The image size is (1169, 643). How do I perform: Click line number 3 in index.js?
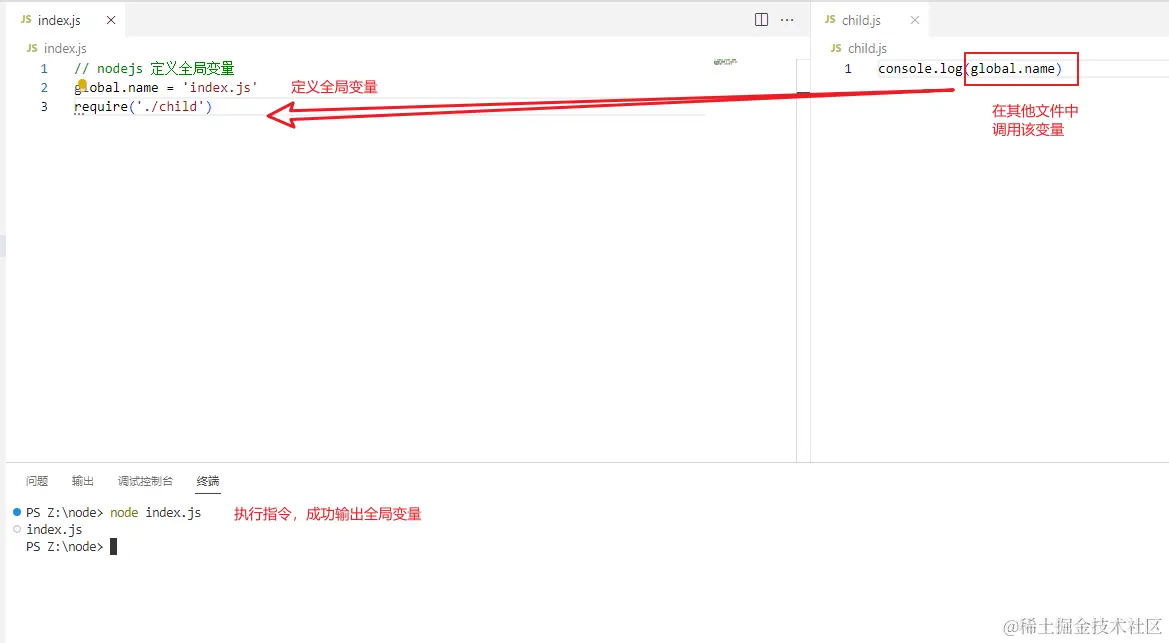44,107
